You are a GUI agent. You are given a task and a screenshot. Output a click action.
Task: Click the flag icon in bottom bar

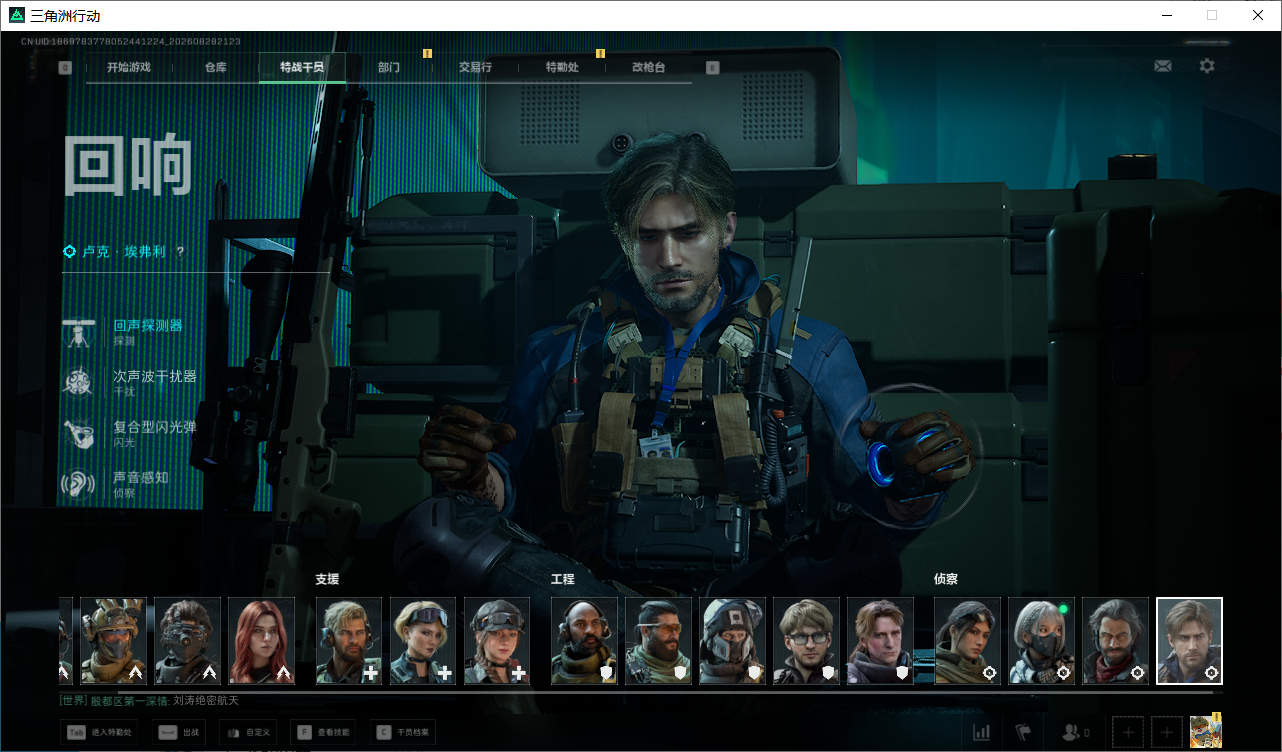click(x=1023, y=732)
